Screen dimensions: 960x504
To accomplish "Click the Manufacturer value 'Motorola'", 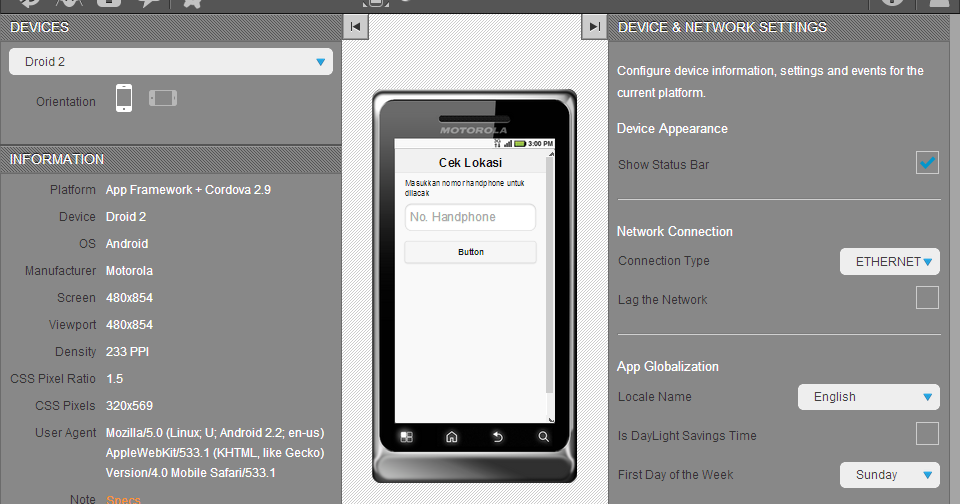I will (129, 271).
